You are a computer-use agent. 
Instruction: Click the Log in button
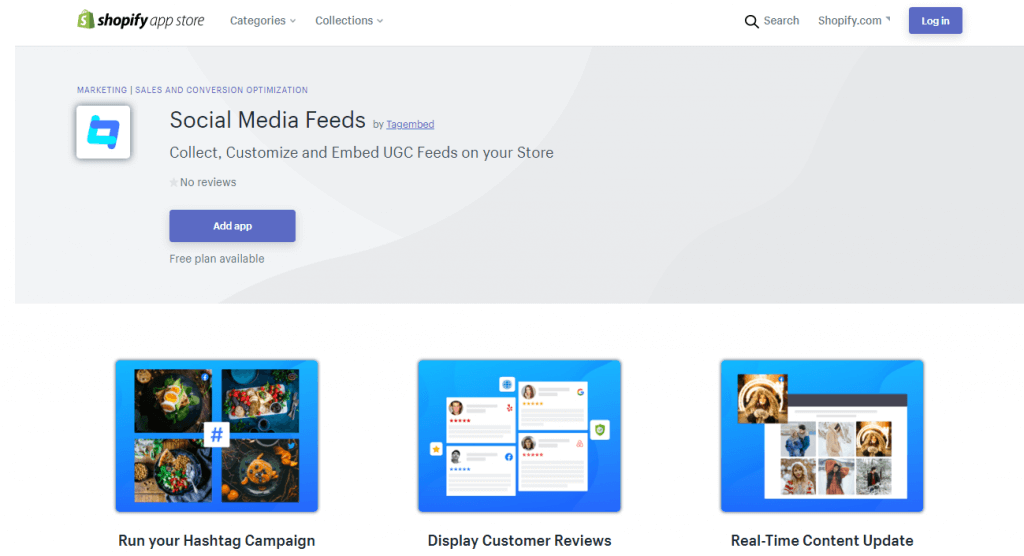935,21
